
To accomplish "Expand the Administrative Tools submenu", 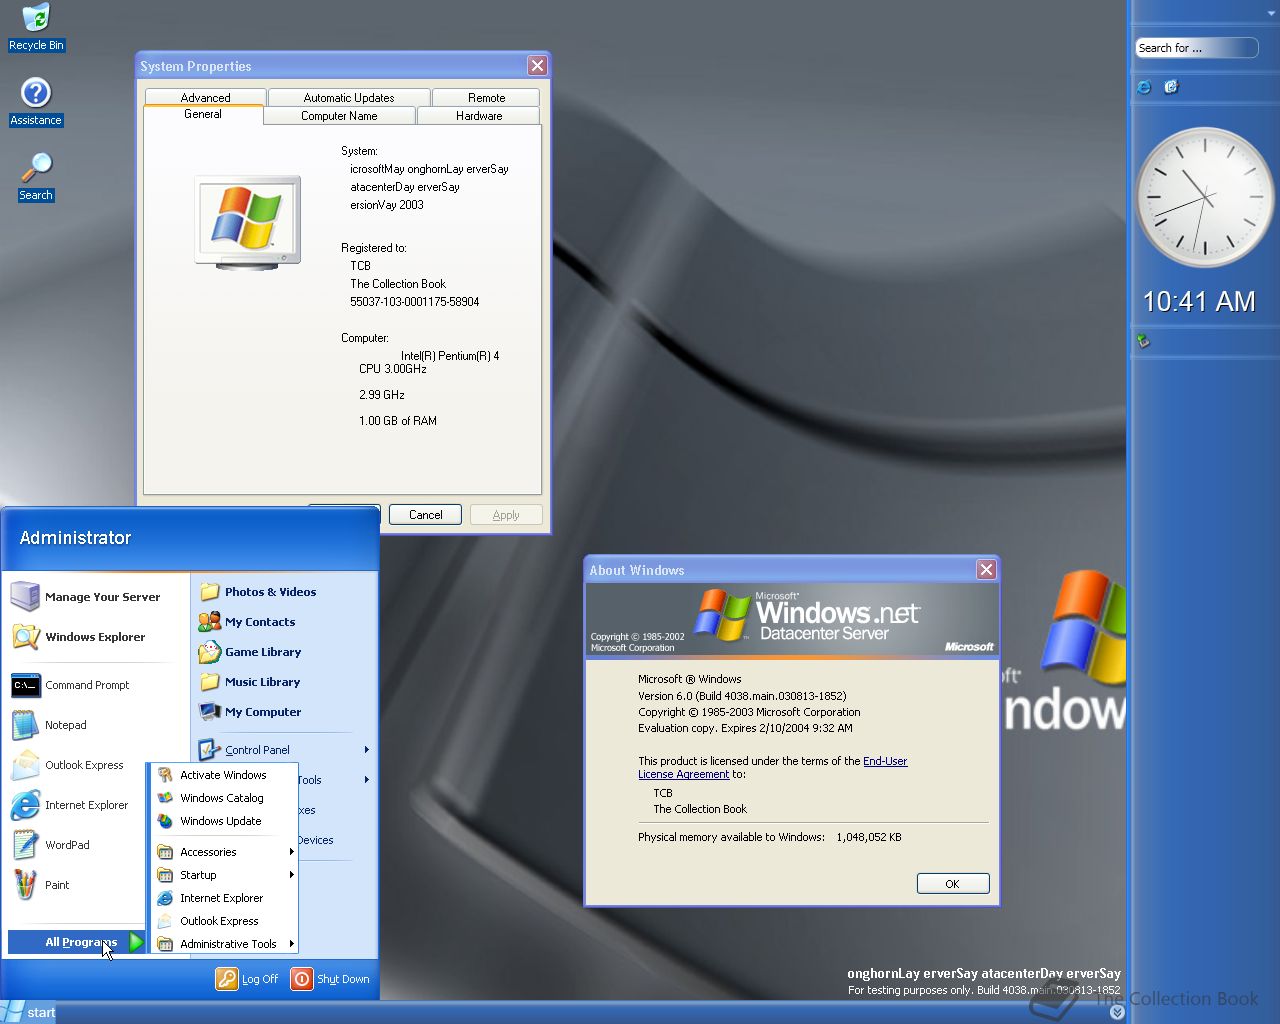I will click(223, 944).
